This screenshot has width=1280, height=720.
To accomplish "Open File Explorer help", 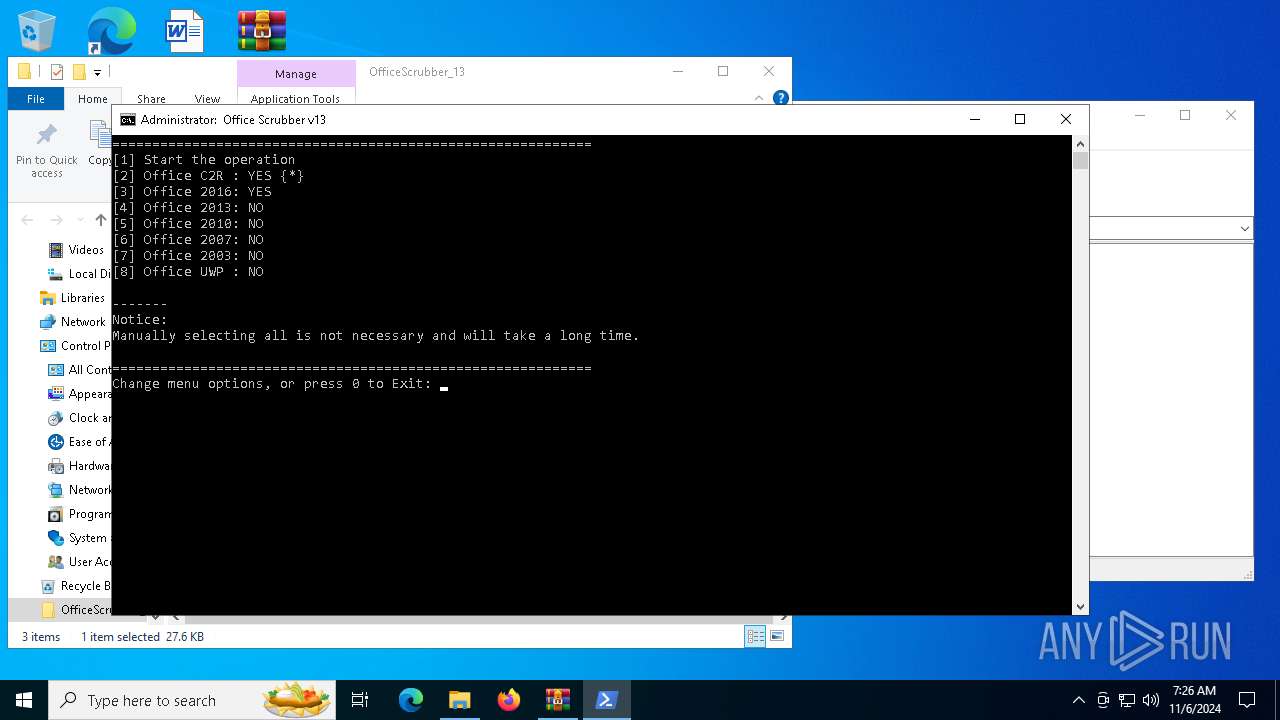I will tap(781, 98).
